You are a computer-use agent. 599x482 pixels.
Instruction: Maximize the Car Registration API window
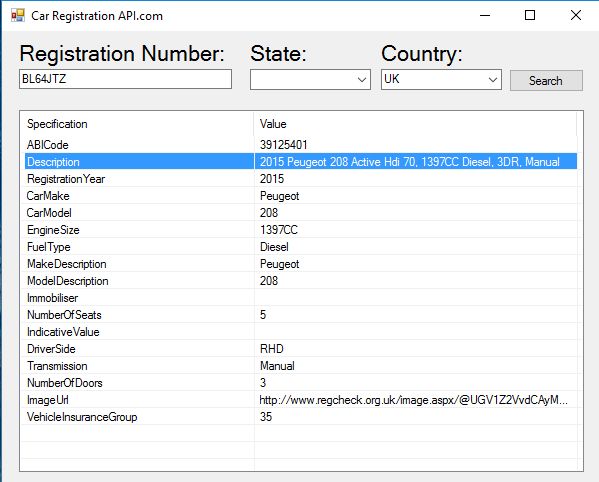(530, 15)
